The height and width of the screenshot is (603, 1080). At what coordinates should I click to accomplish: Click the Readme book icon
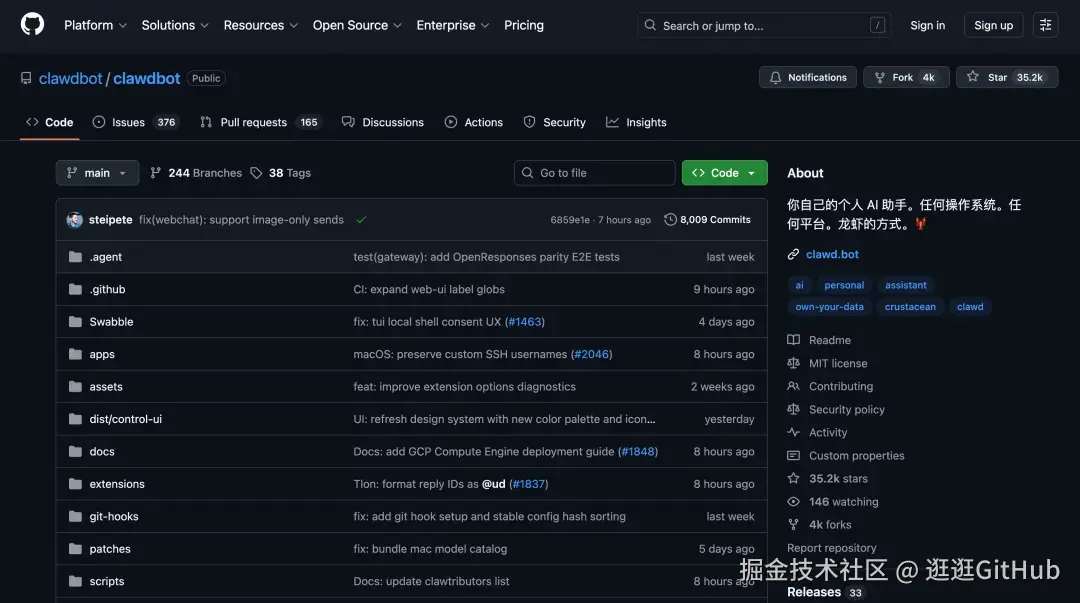pos(793,340)
